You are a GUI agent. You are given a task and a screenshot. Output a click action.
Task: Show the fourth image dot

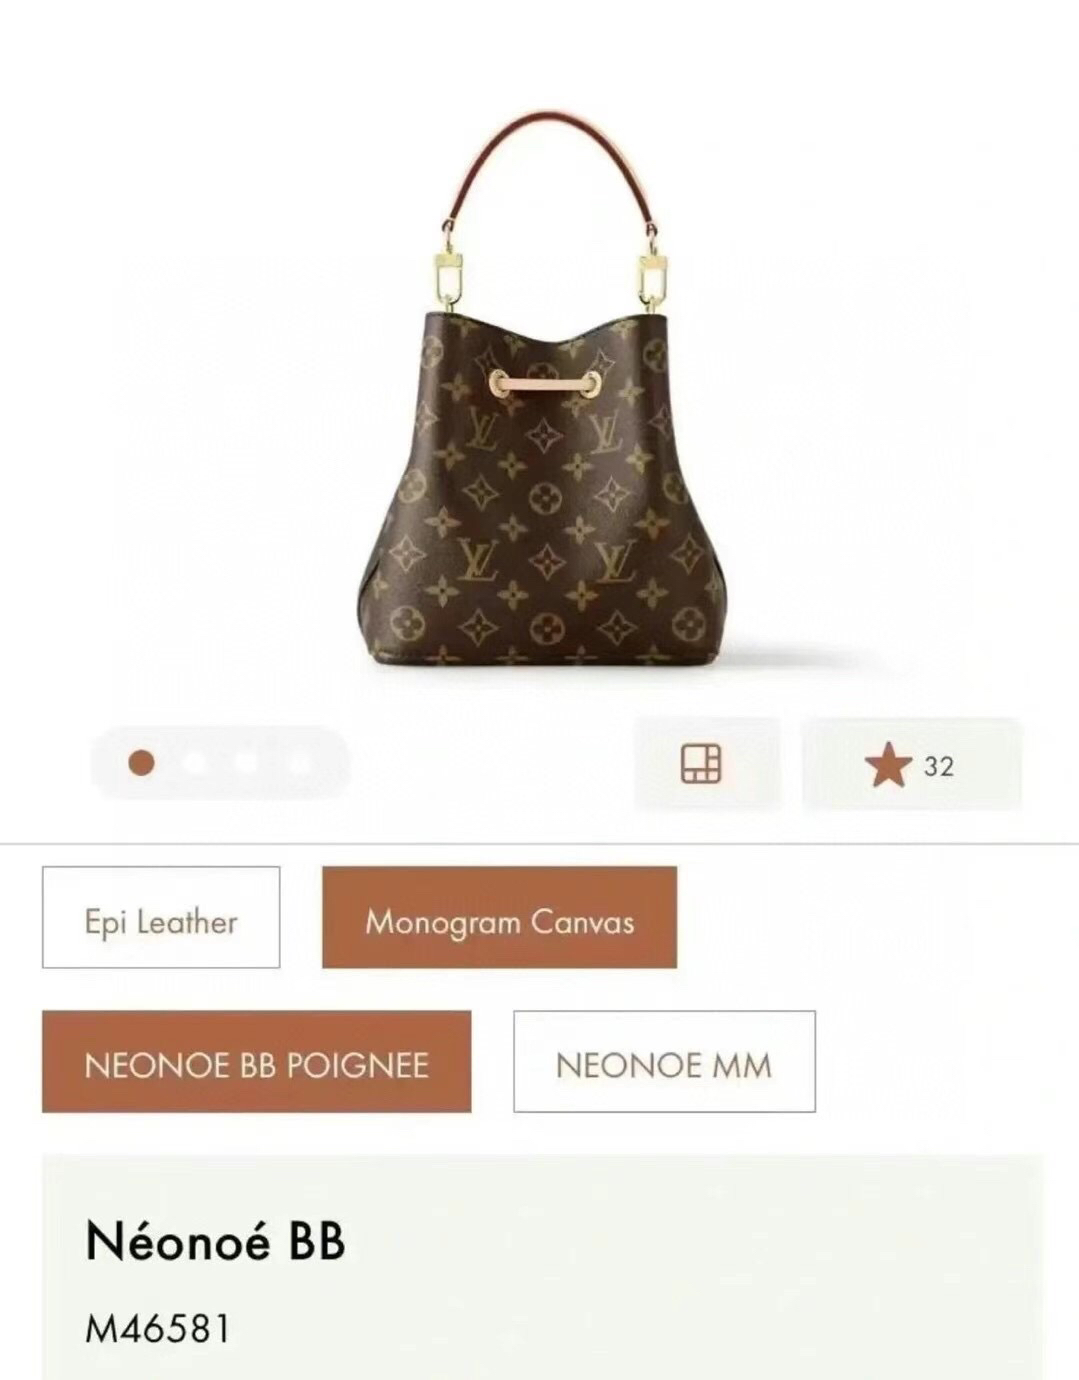click(x=298, y=763)
